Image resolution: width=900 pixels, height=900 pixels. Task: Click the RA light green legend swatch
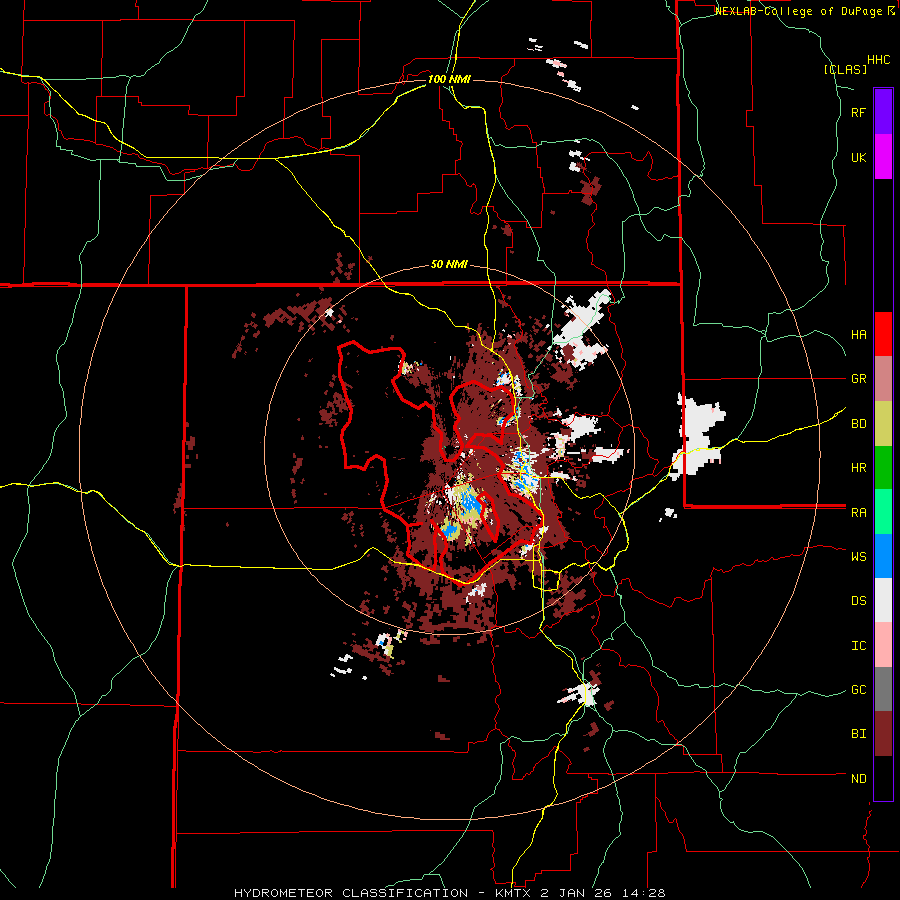[883, 512]
